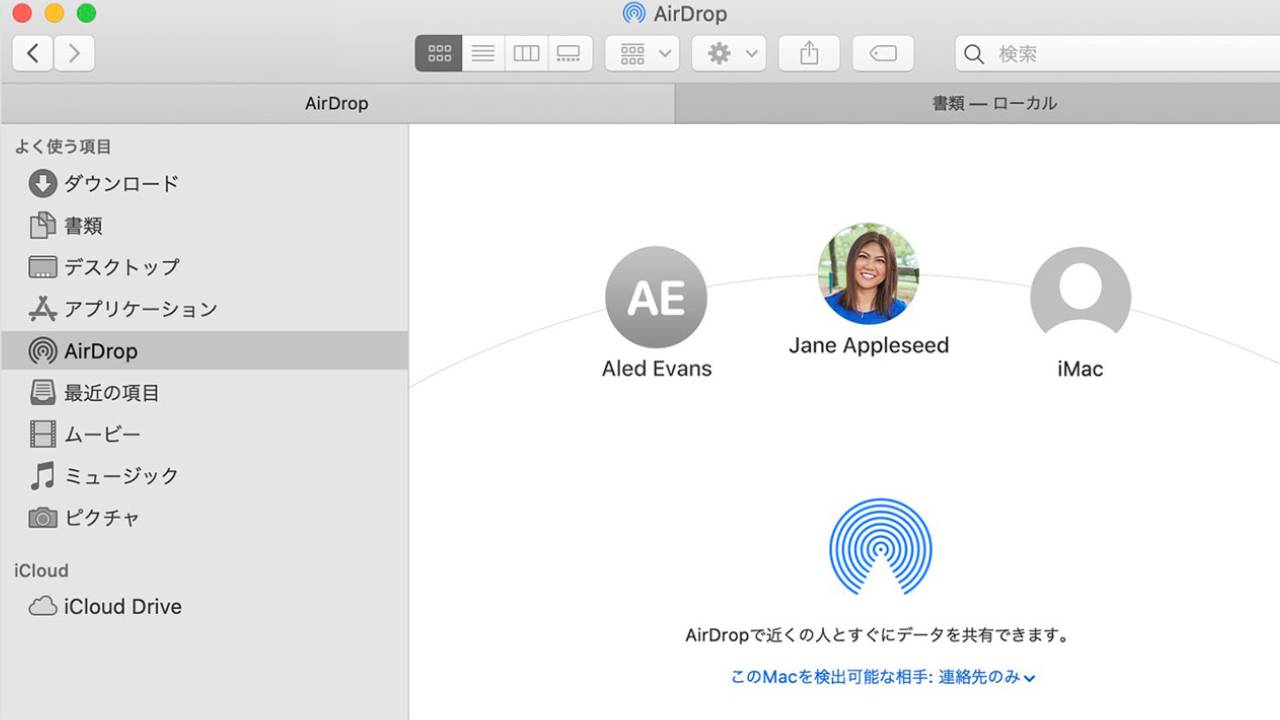This screenshot has width=1280, height=720.
Task: Click the アプリケーション applications icon
Action: point(43,309)
